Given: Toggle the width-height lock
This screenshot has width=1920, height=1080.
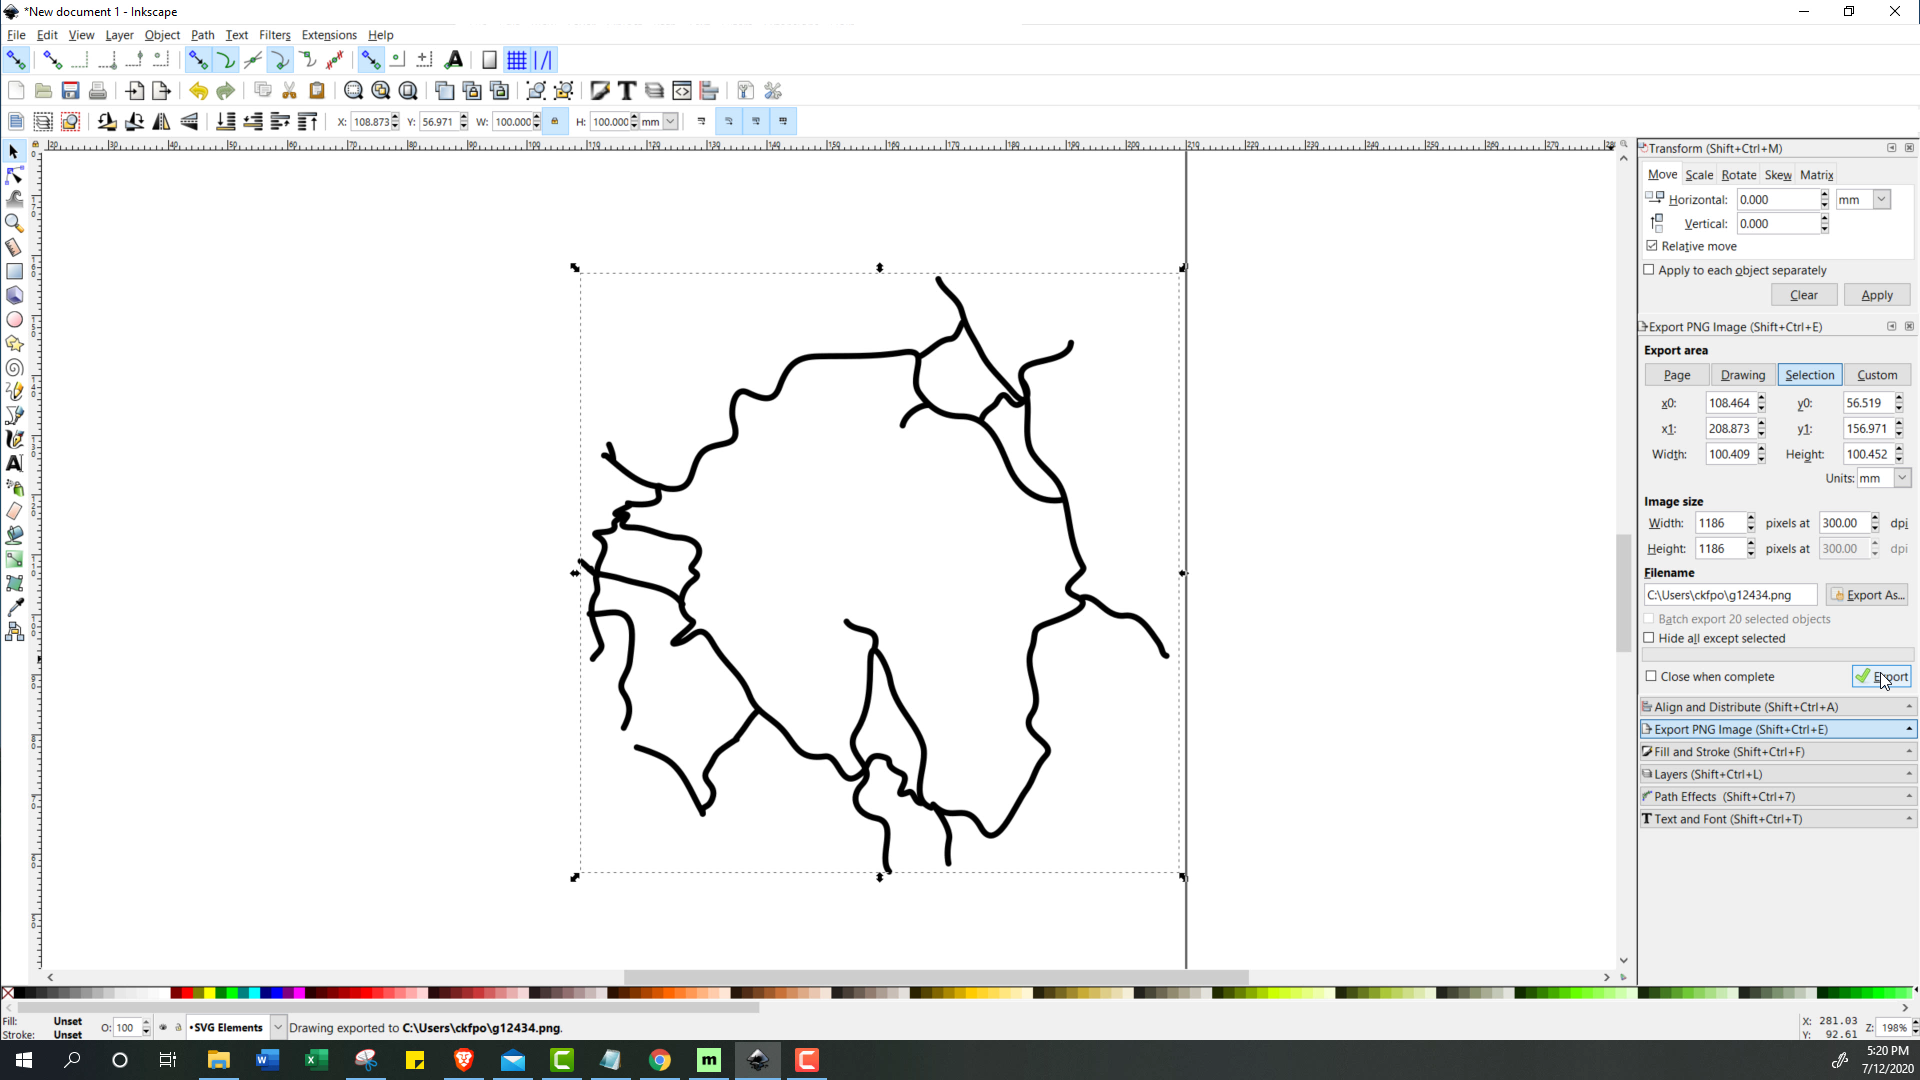Looking at the screenshot, I should (x=554, y=122).
